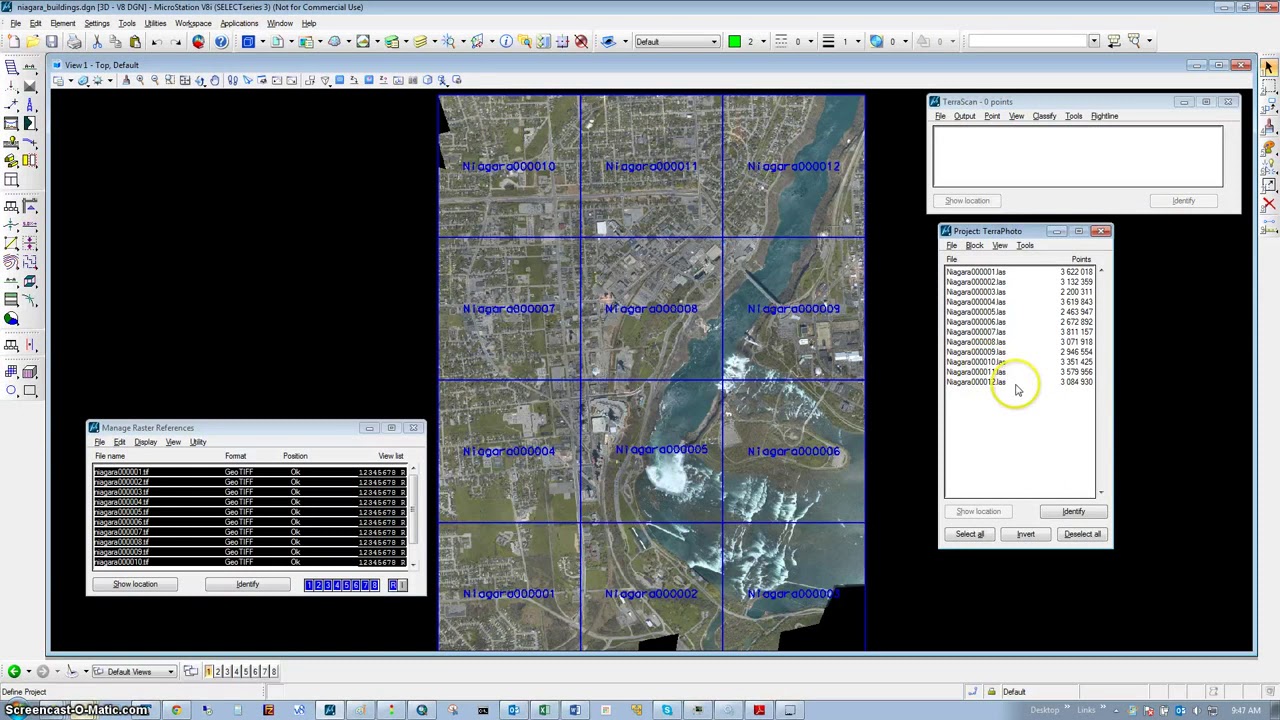
Task: Open Help via blue question mark icon
Action: point(221,41)
